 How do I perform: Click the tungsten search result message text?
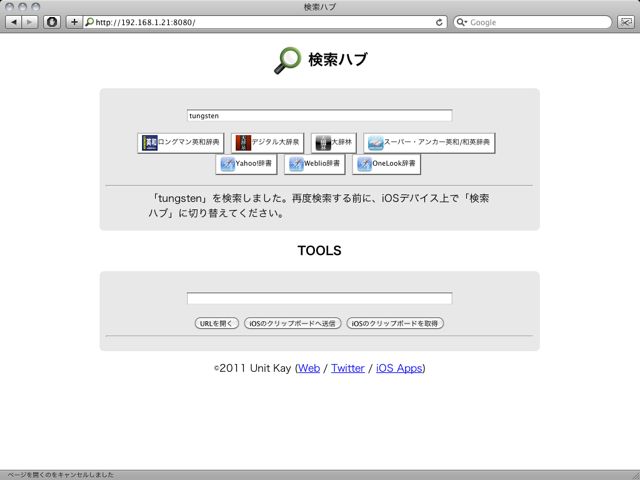click(x=319, y=206)
